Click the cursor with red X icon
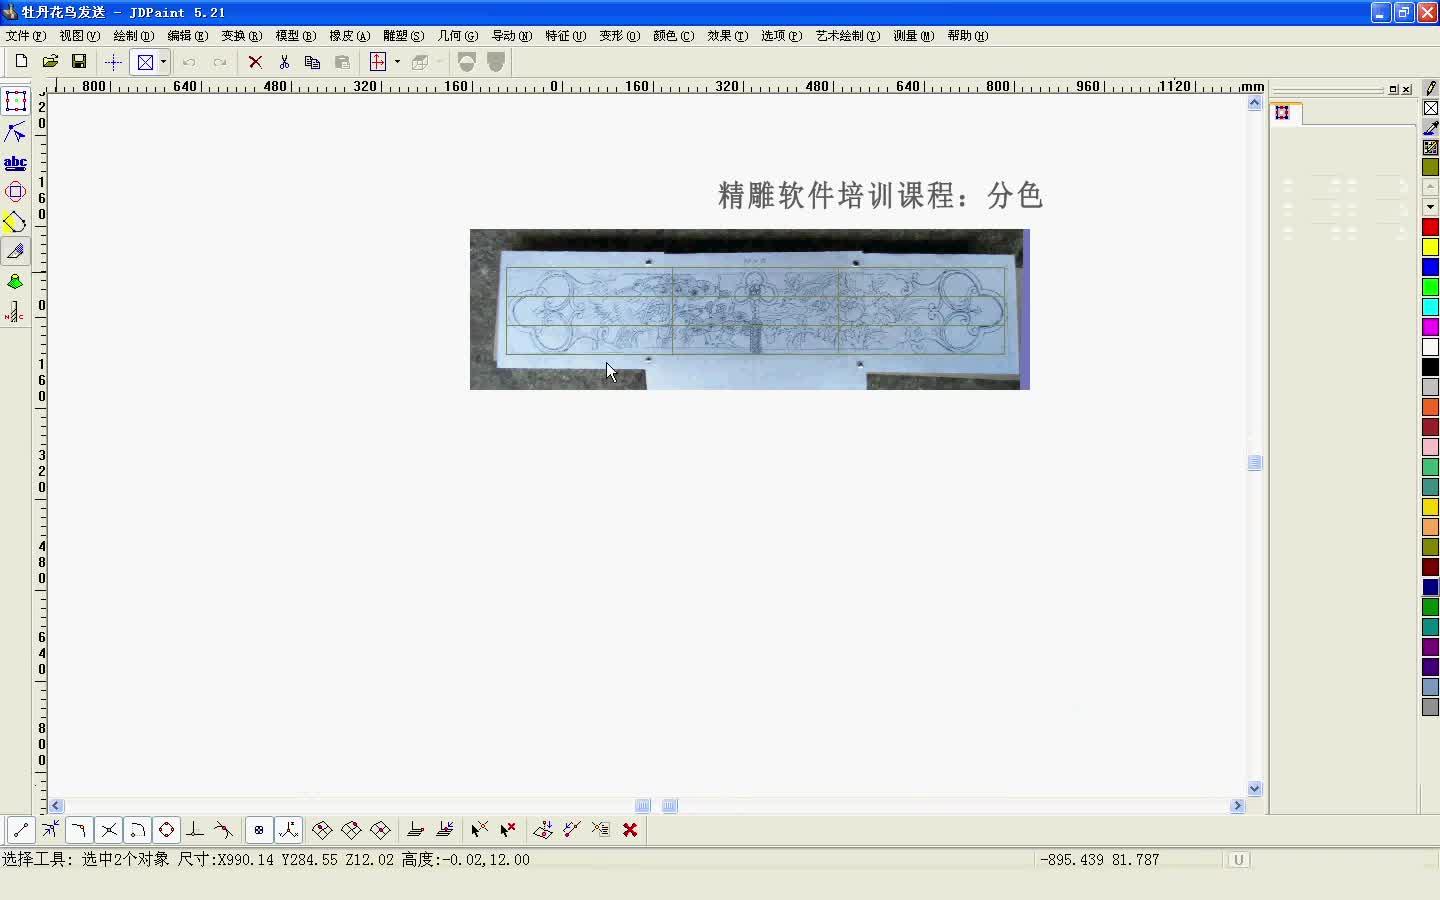This screenshot has height=900, width=1440. [x=508, y=830]
